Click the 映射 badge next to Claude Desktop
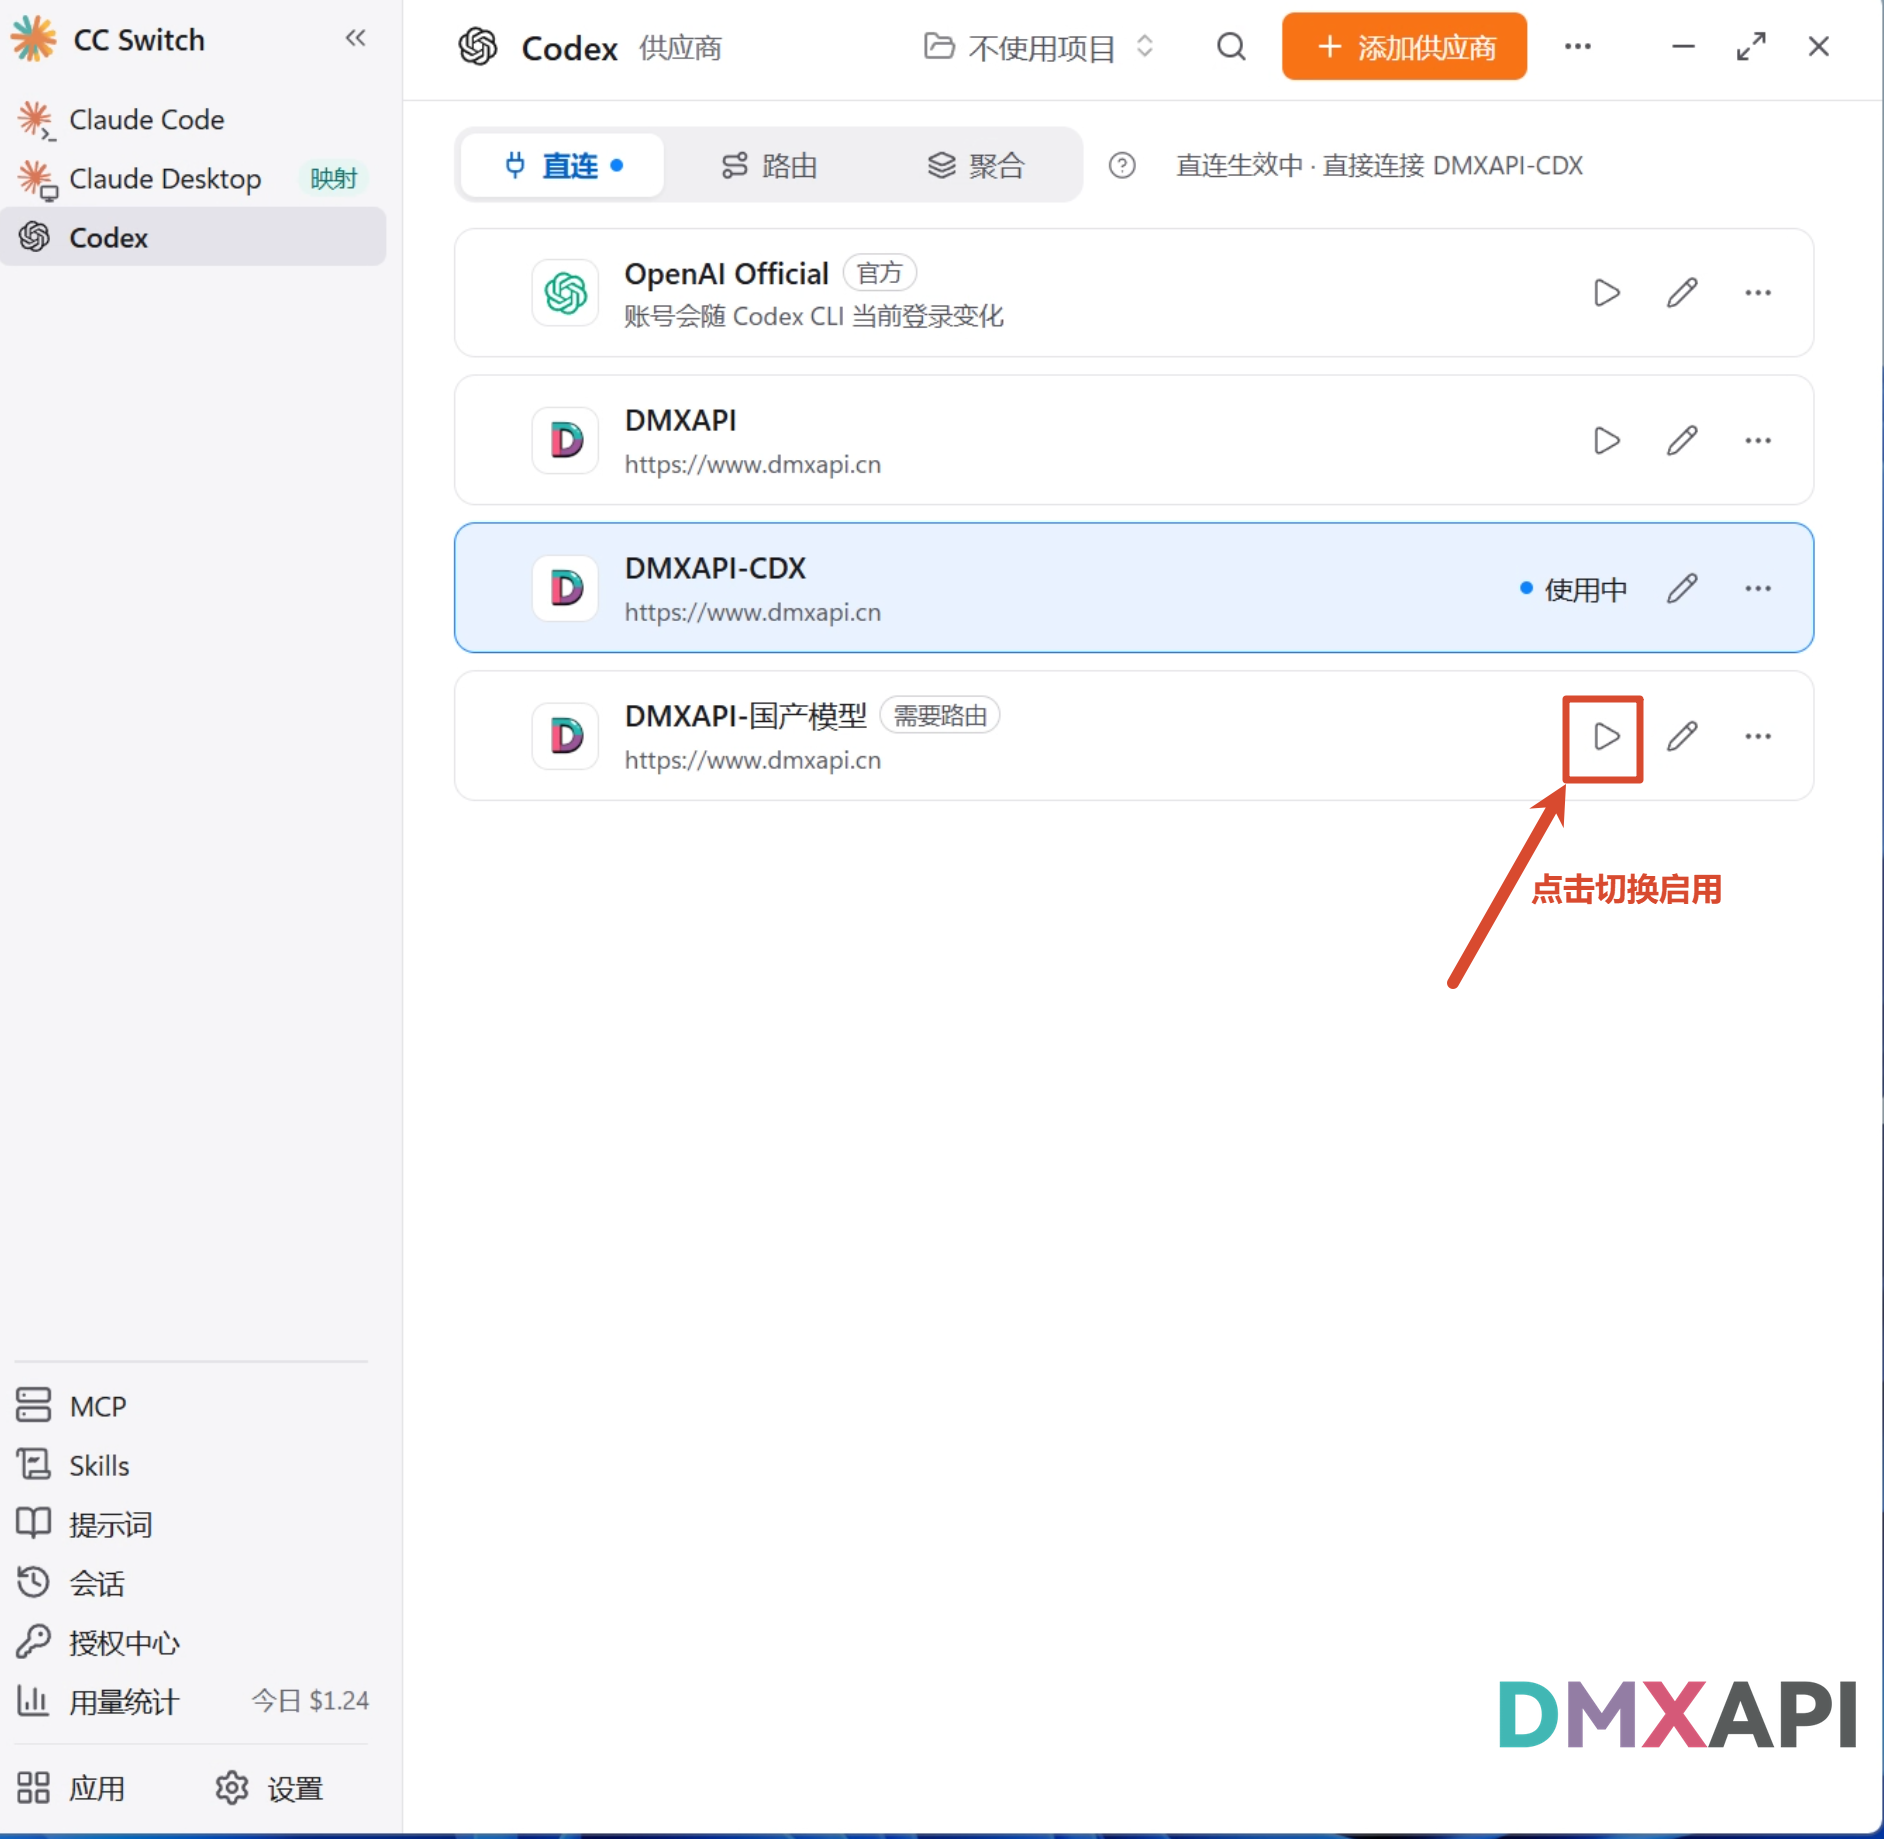This screenshot has height=1839, width=1884. click(334, 179)
